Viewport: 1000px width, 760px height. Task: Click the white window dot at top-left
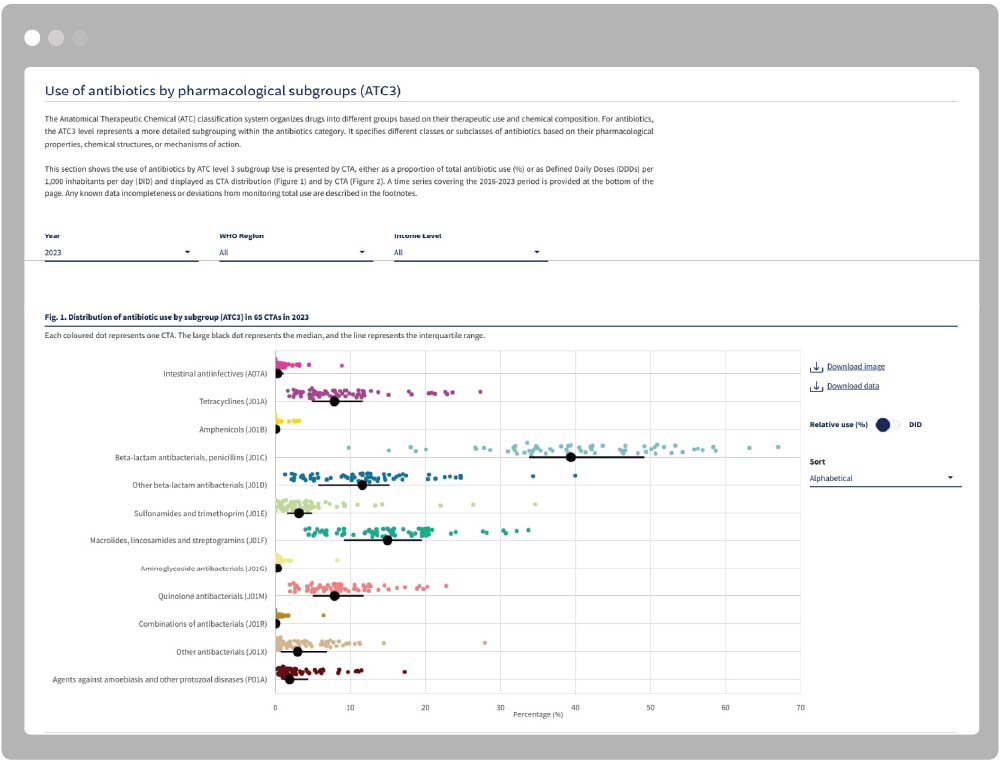[x=33, y=38]
